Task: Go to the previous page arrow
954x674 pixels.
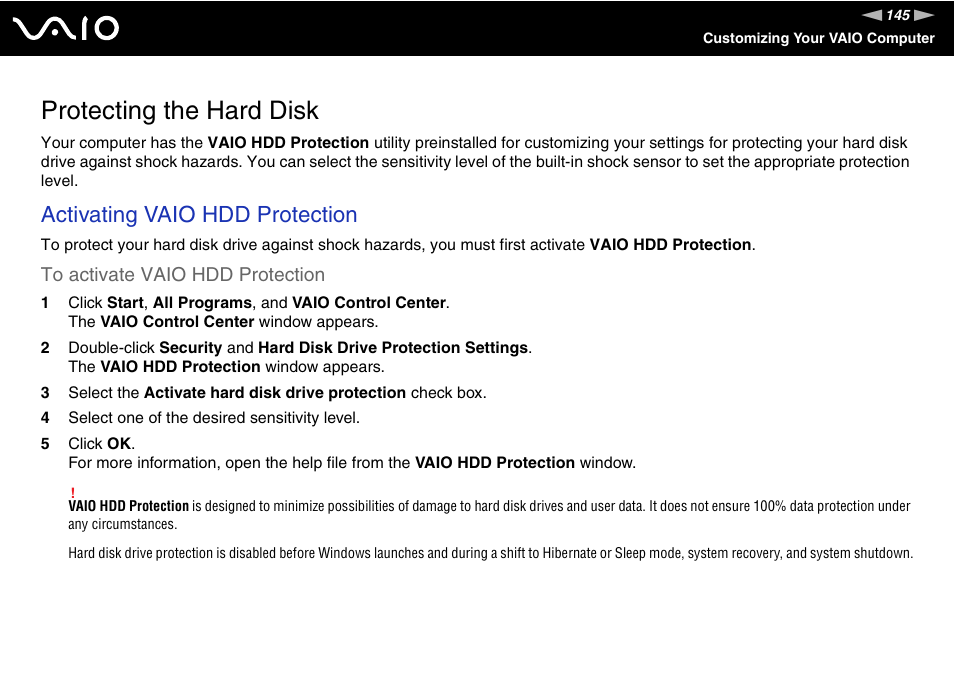Action: [x=872, y=15]
